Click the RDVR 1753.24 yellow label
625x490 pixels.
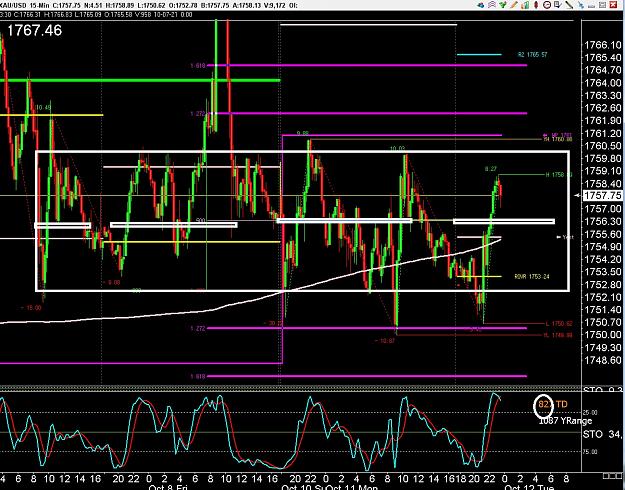(x=532, y=276)
